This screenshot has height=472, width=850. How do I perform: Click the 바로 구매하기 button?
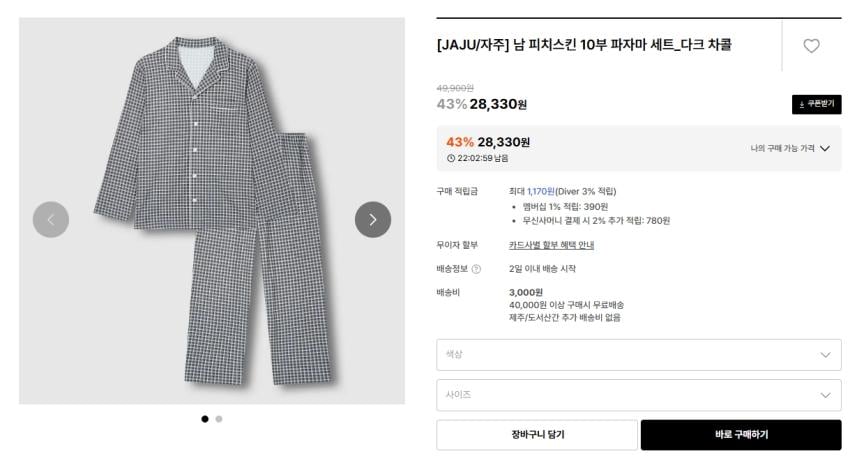[741, 435]
